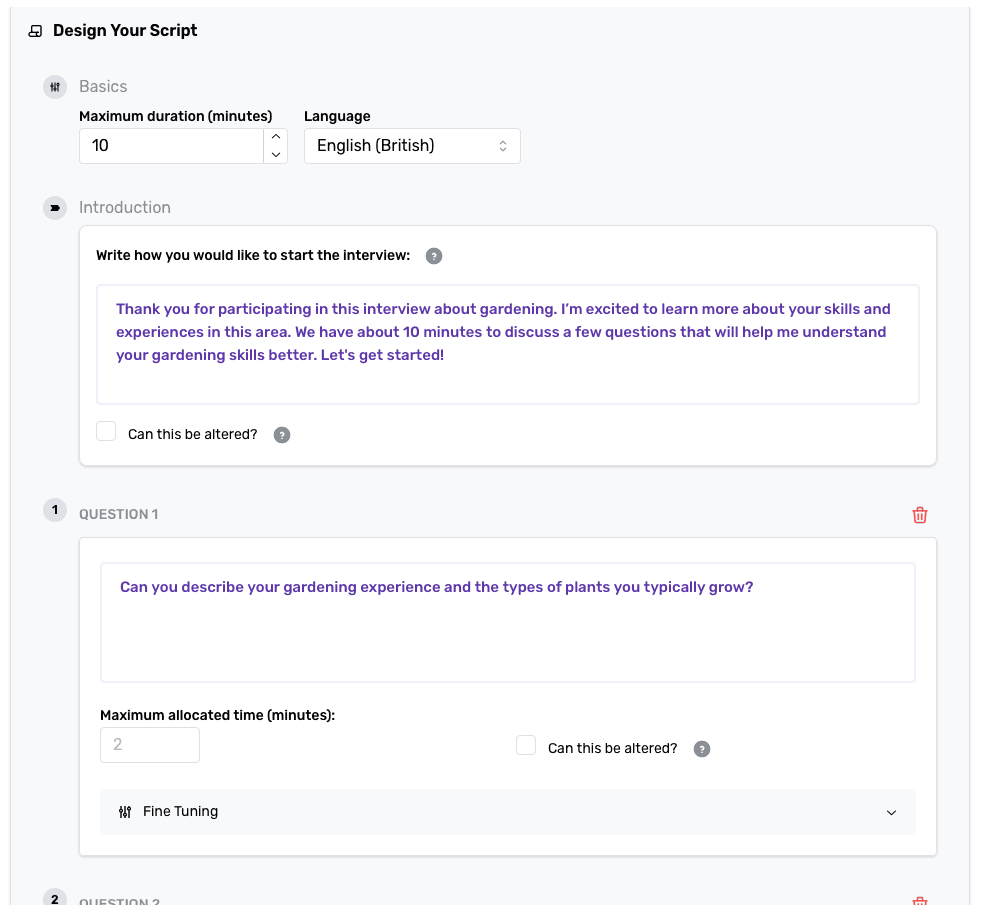Select the Question 1 numbered badge

[x=55, y=509]
